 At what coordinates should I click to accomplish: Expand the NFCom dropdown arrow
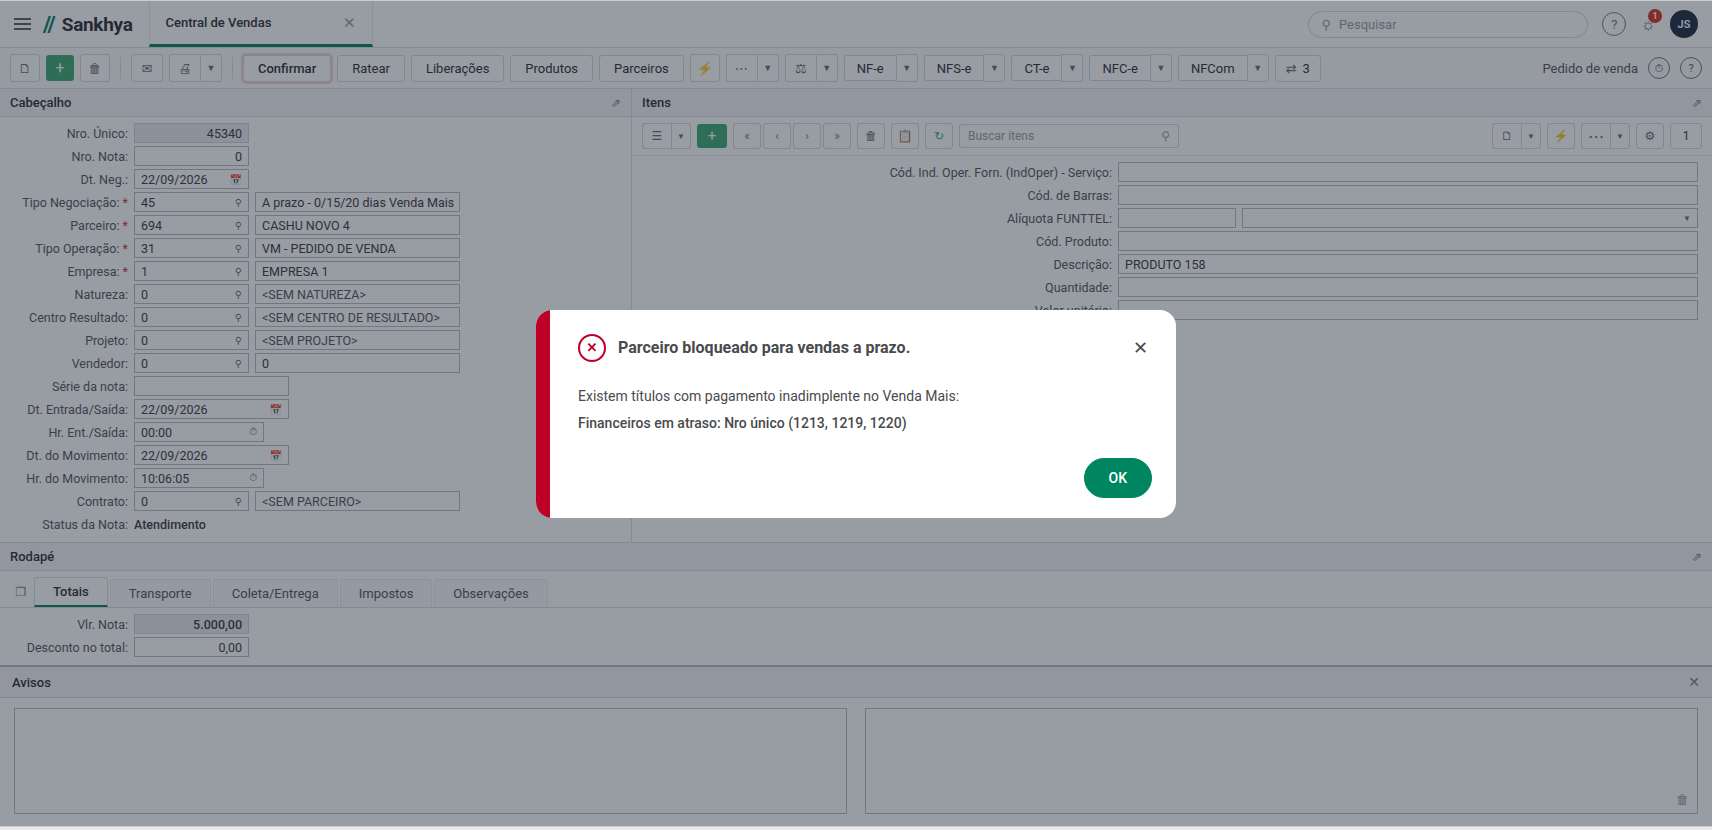(x=1258, y=68)
